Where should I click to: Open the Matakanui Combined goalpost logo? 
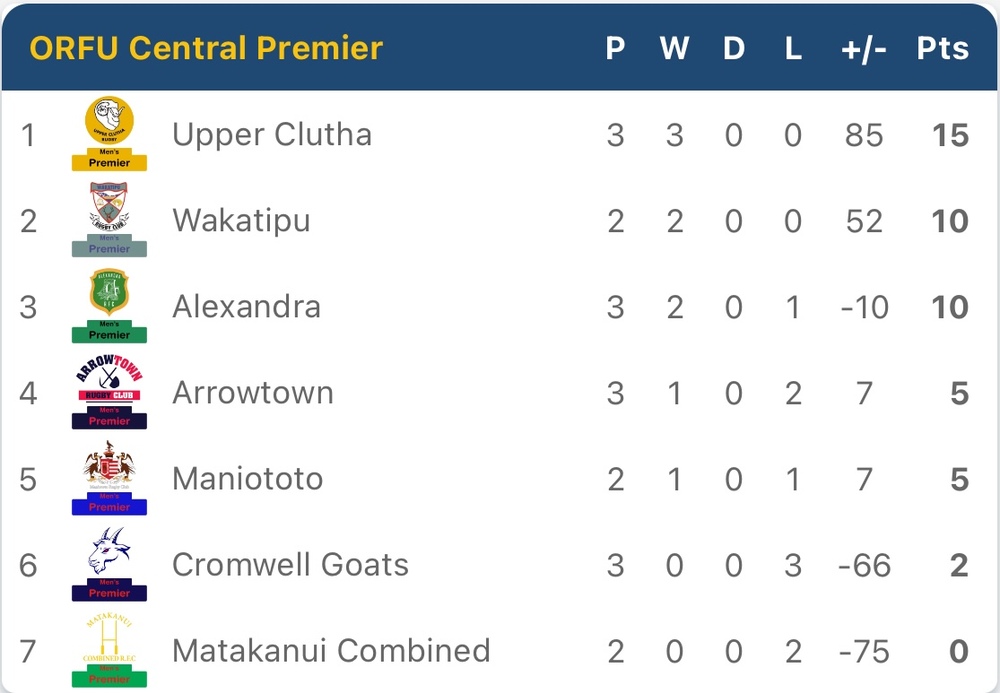[x=109, y=649]
